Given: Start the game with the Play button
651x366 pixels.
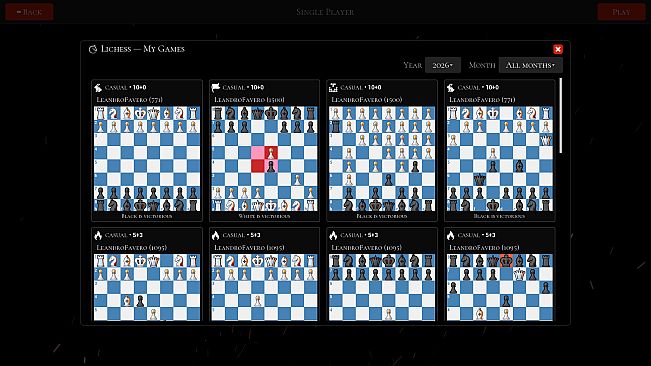Looking at the screenshot, I should (x=621, y=12).
